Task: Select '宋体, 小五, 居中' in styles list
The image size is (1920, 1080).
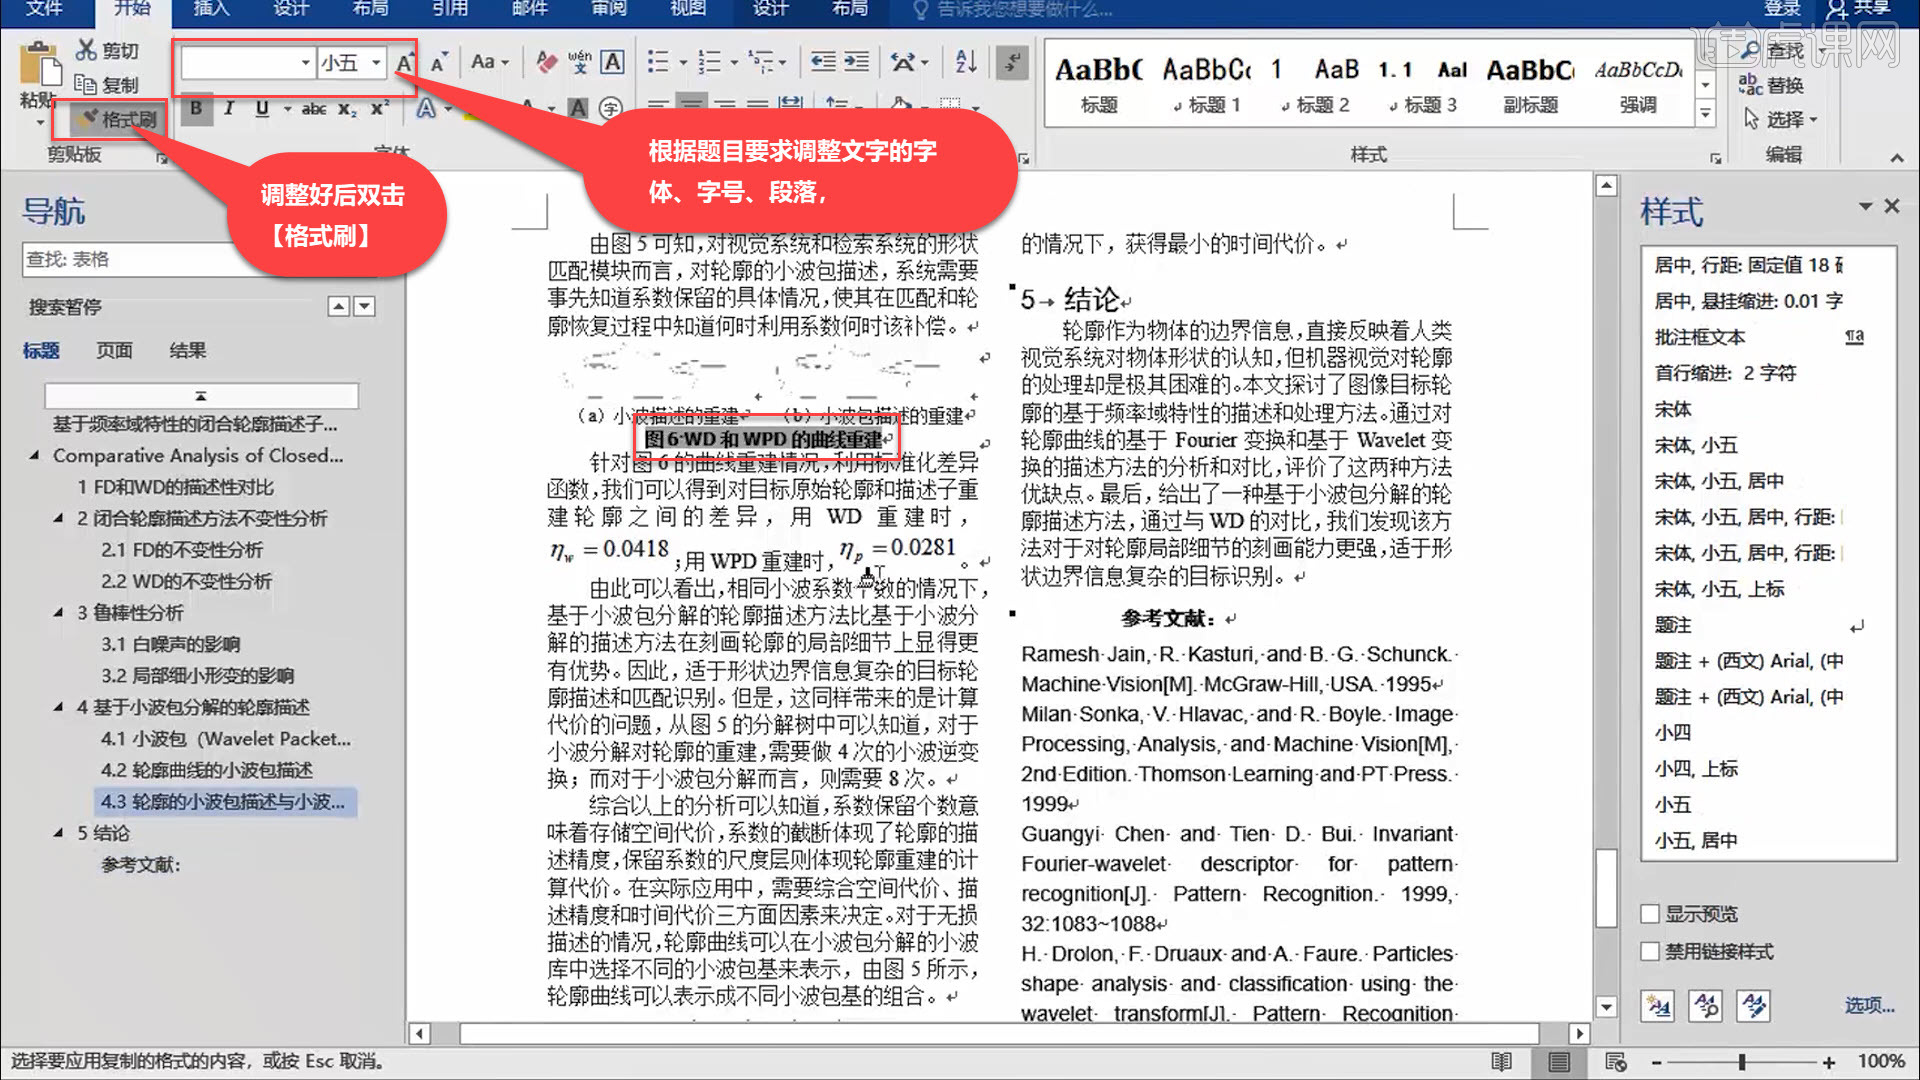Action: tap(1719, 481)
